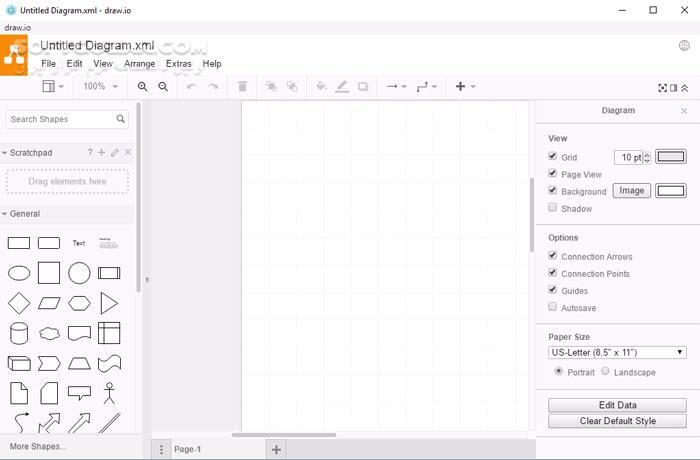
Task: Click More Shapes link
Action: tap(38, 446)
